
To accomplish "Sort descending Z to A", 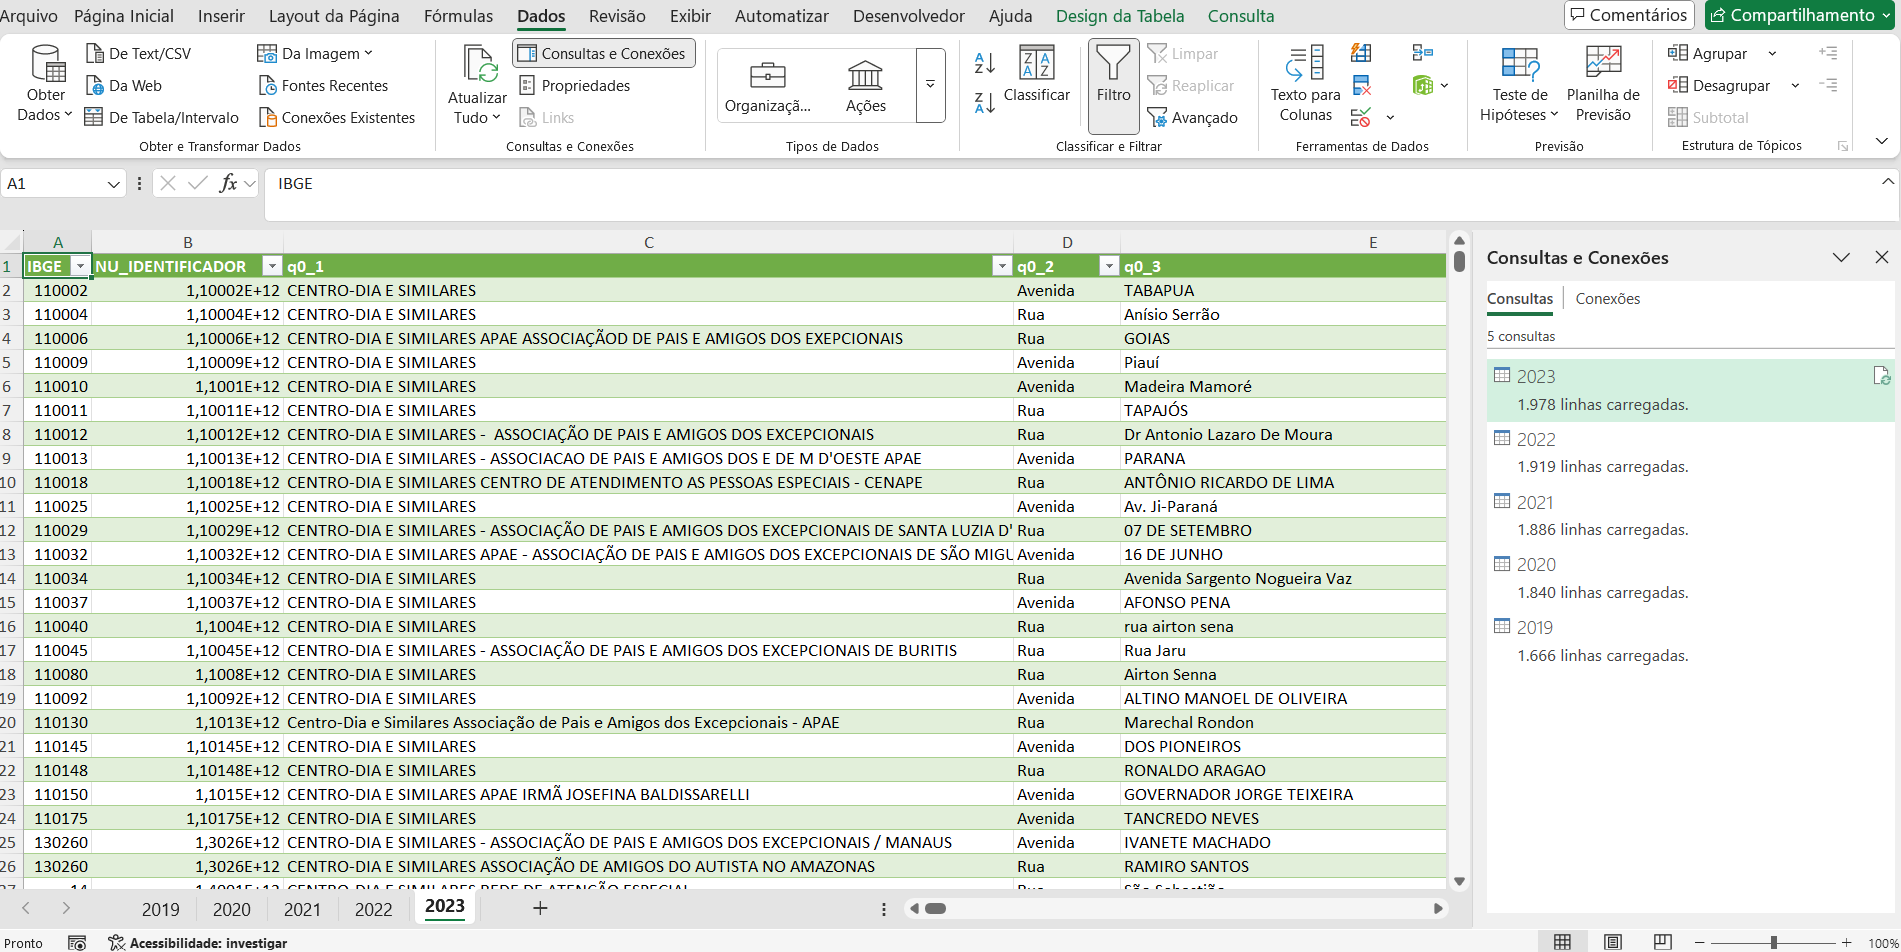I will [x=984, y=102].
